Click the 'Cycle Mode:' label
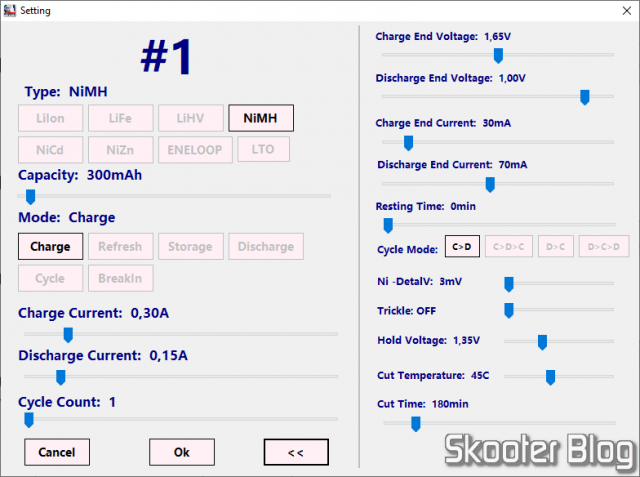The width and height of the screenshot is (640, 477). 407,249
